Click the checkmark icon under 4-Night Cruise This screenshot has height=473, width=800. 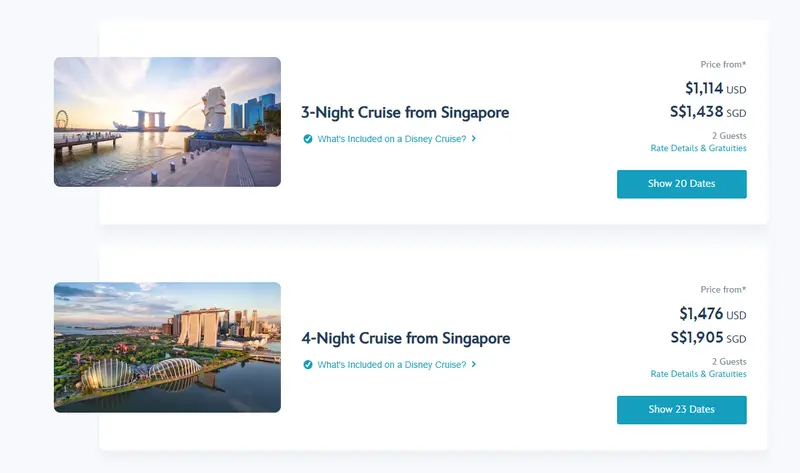coord(308,364)
